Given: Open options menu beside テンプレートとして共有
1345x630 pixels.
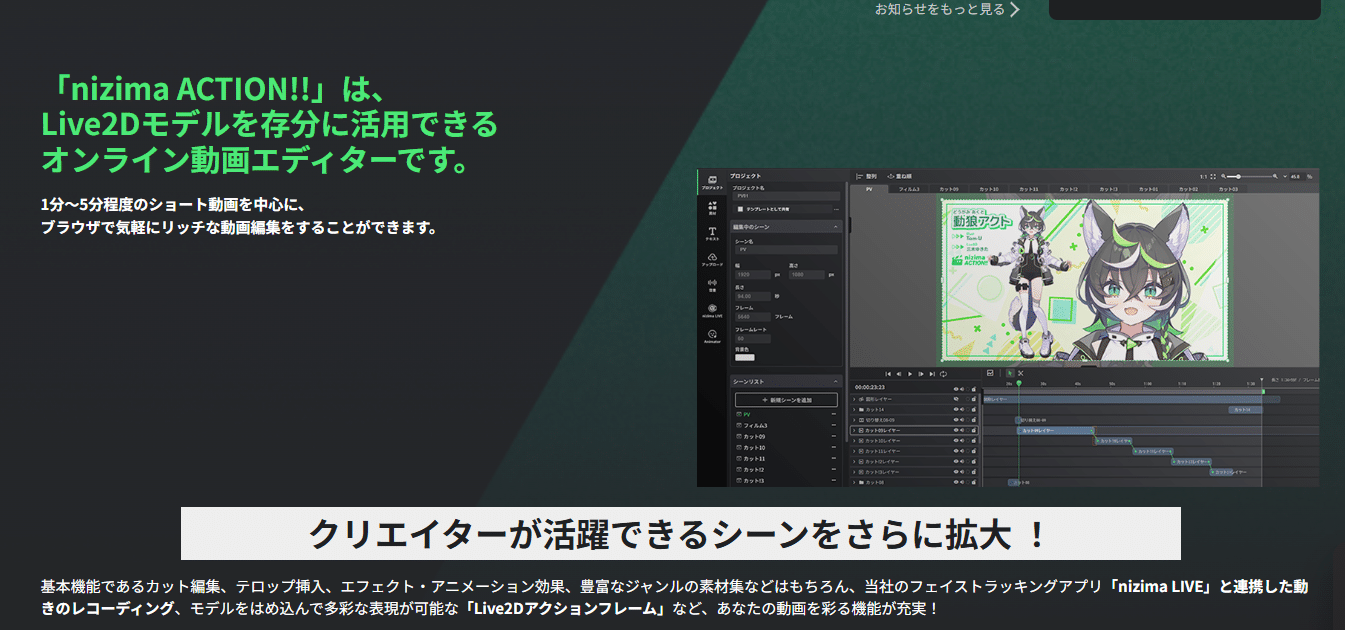Looking at the screenshot, I should [x=835, y=209].
